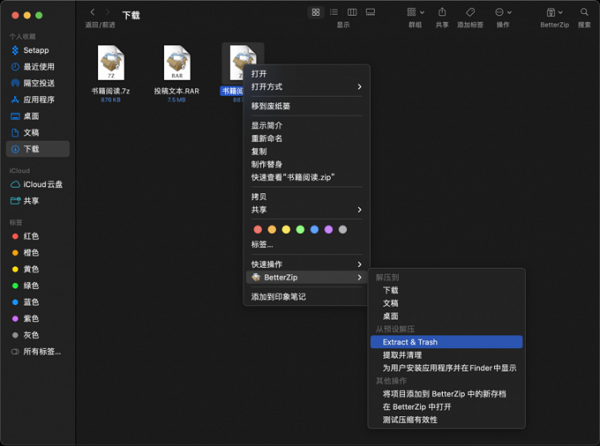Switch to gallery view
600x446 pixels.
pos(370,12)
